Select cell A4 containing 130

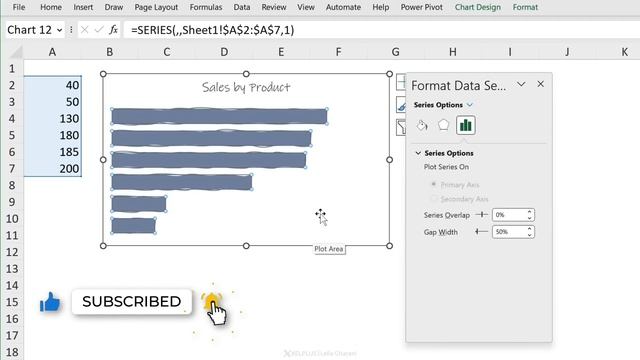pos(53,118)
